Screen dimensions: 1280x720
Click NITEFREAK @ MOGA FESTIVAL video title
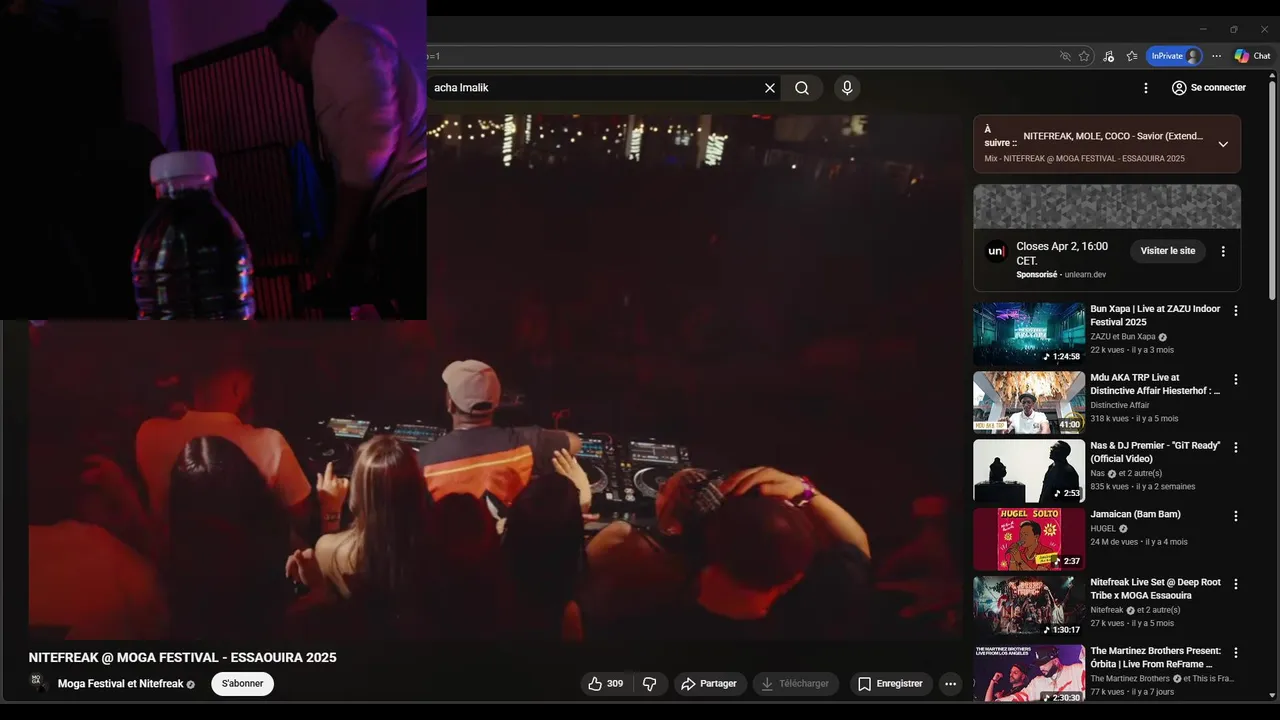click(182, 657)
